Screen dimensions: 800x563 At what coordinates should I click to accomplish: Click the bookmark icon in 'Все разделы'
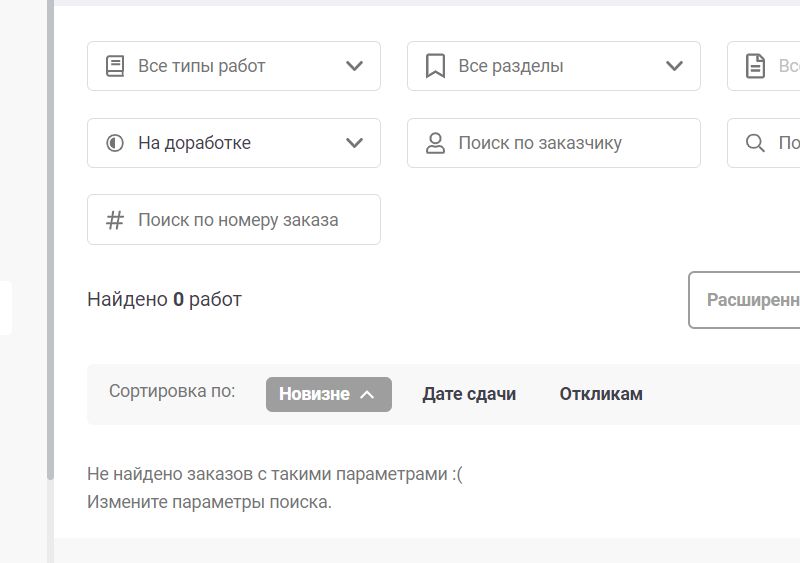coord(435,66)
